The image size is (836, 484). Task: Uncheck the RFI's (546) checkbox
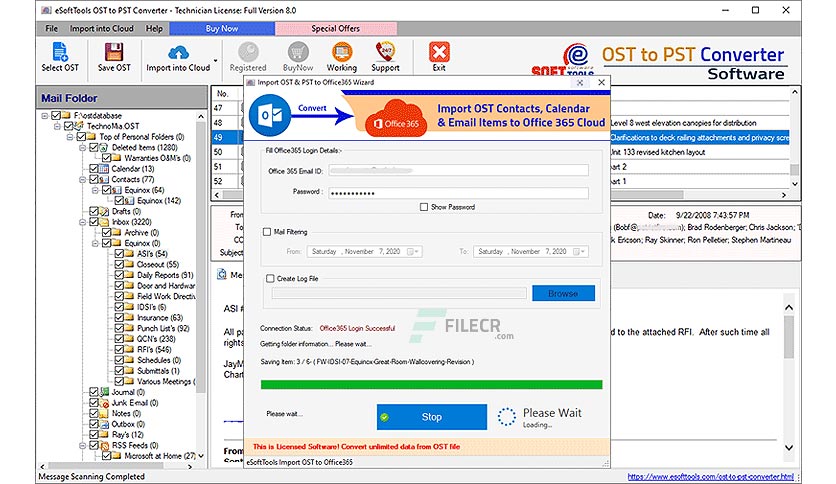coord(119,349)
